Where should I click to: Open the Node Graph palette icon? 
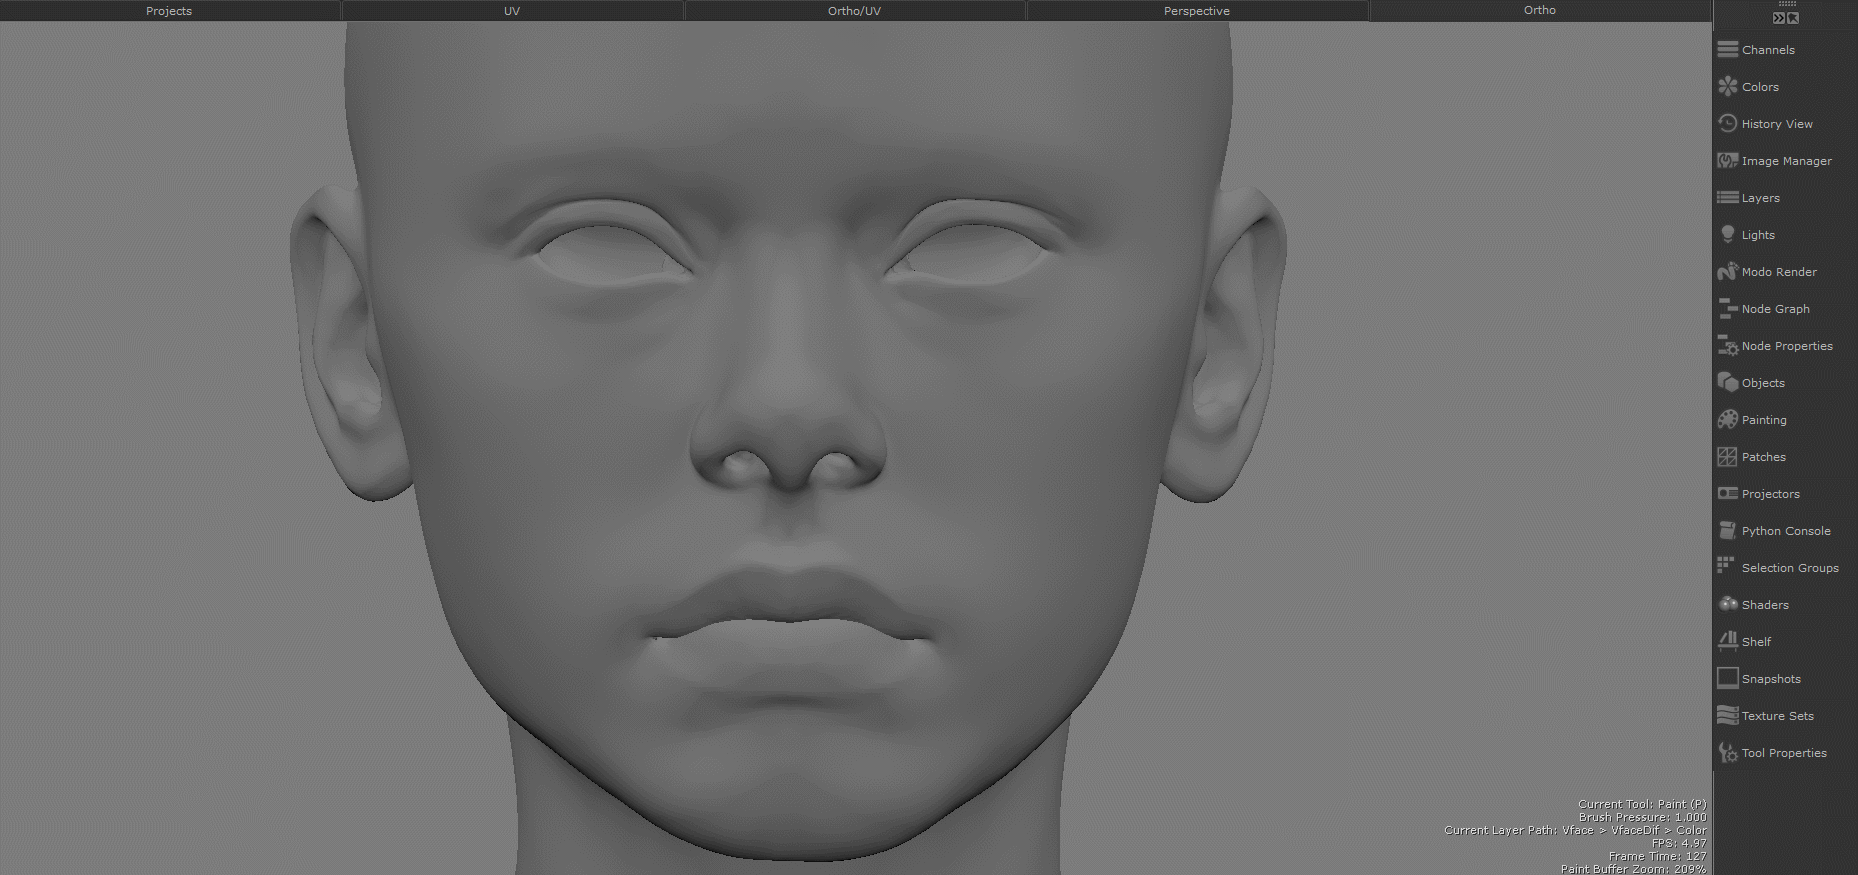(1727, 308)
